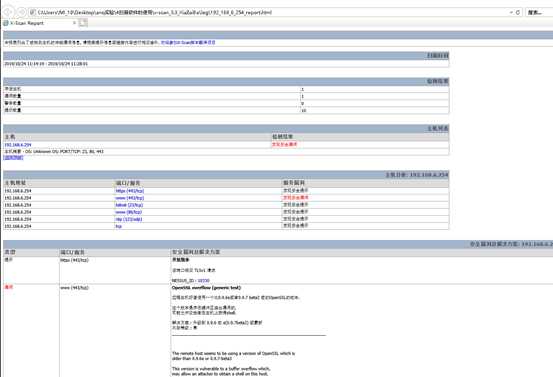The height and width of the screenshot is (377, 553).
Task: Click the page icon in the address bar
Action: coord(33,12)
